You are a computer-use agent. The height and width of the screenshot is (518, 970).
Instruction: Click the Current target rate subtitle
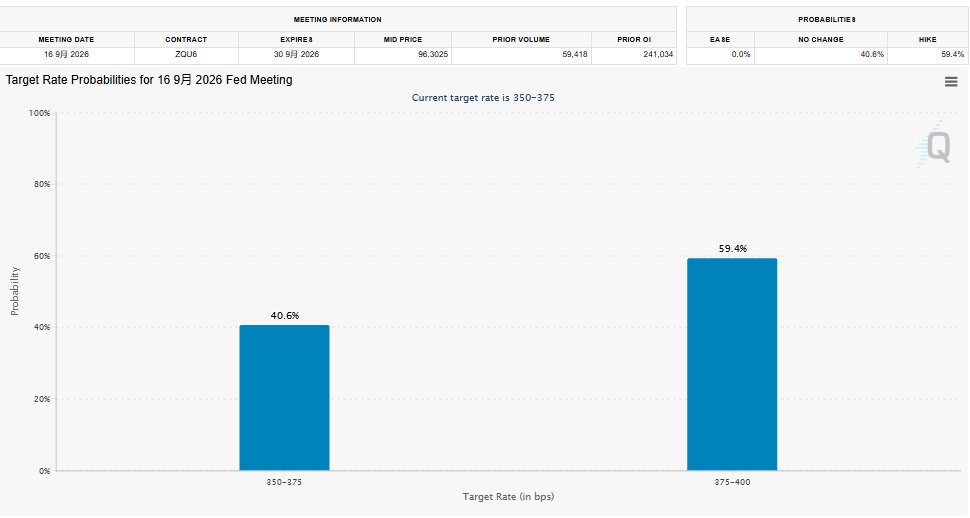483,98
